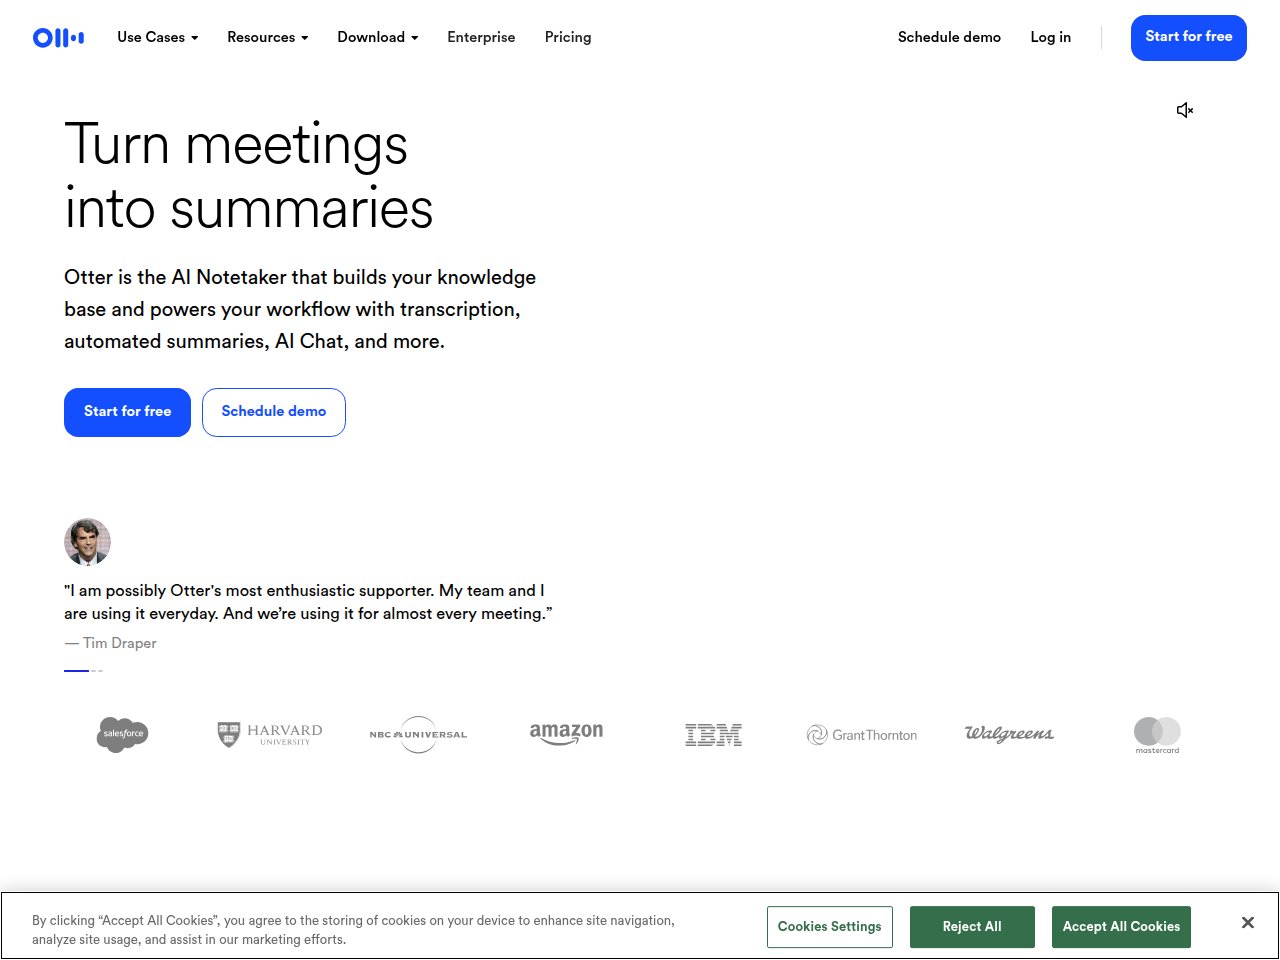This screenshot has height=960, width=1280.
Task: Click the Harvard University logo
Action: 268,734
